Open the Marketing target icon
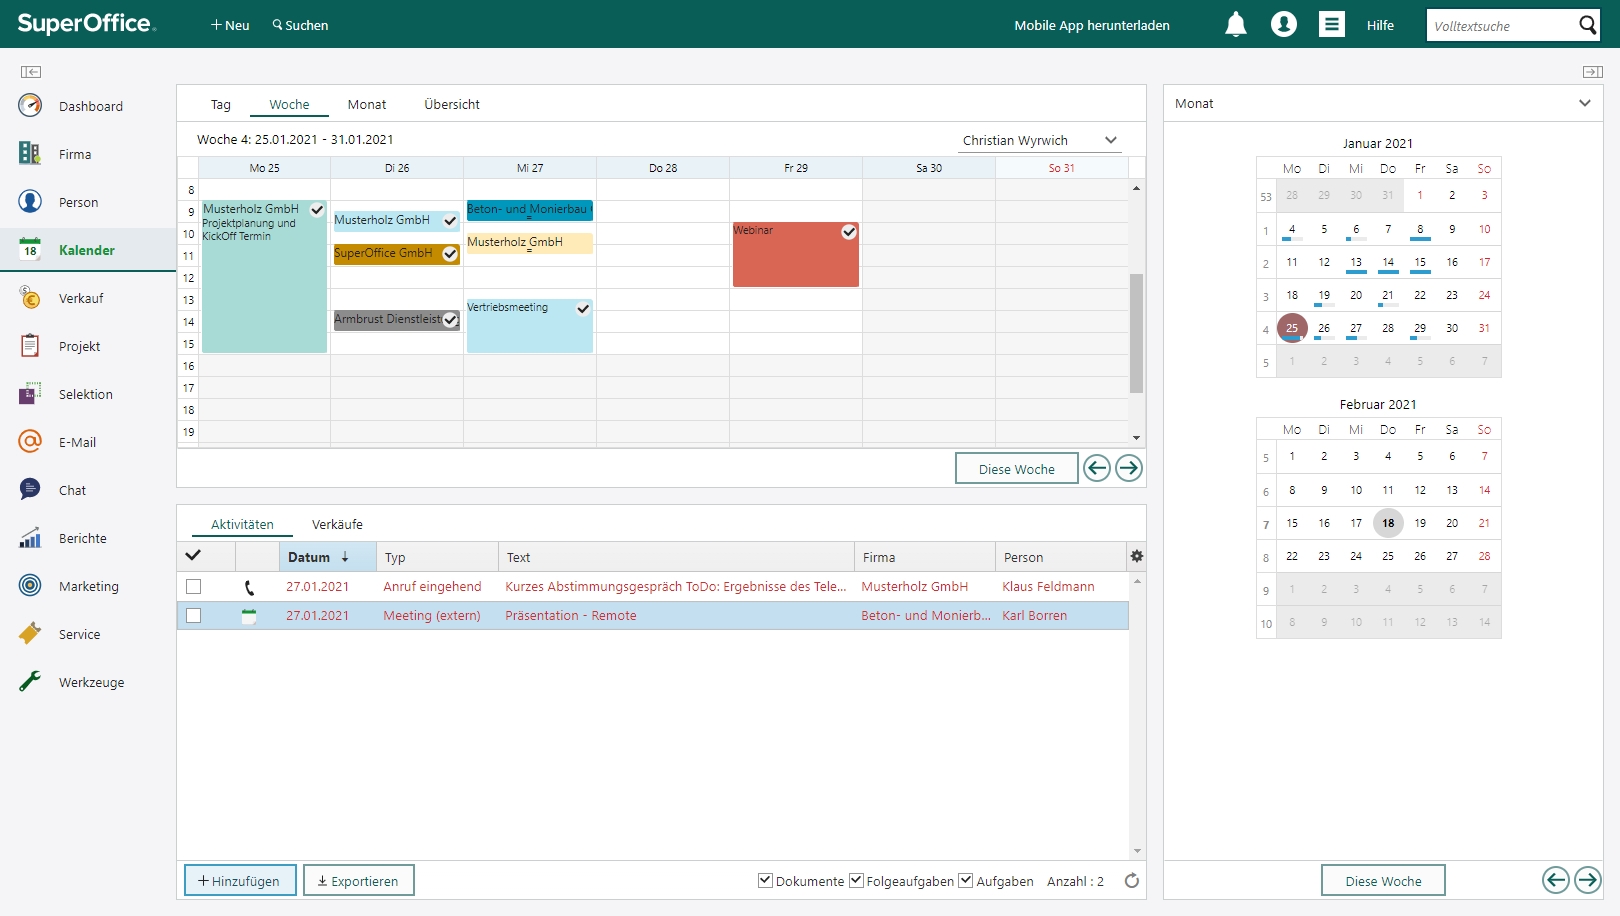Screen dimensions: 1620x916 coord(30,585)
